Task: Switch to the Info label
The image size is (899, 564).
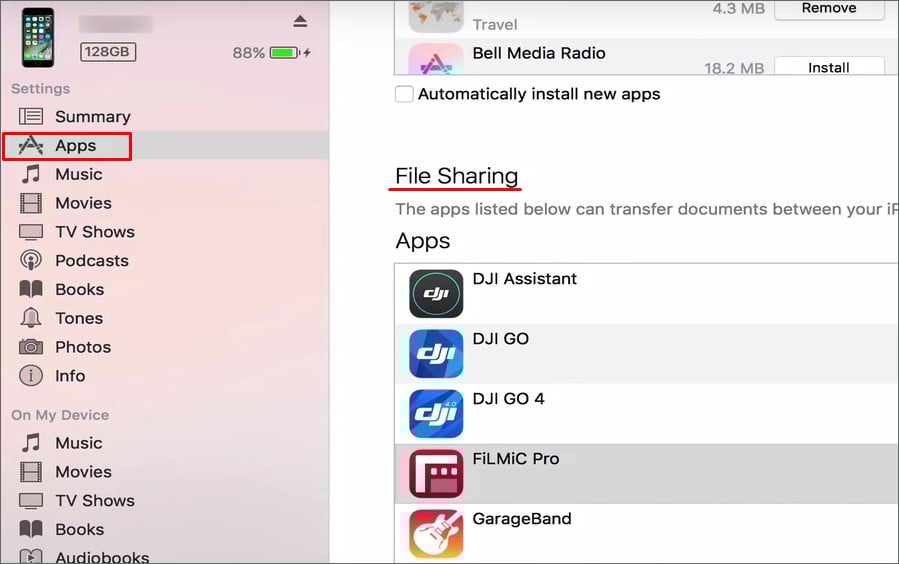Action: coord(70,376)
